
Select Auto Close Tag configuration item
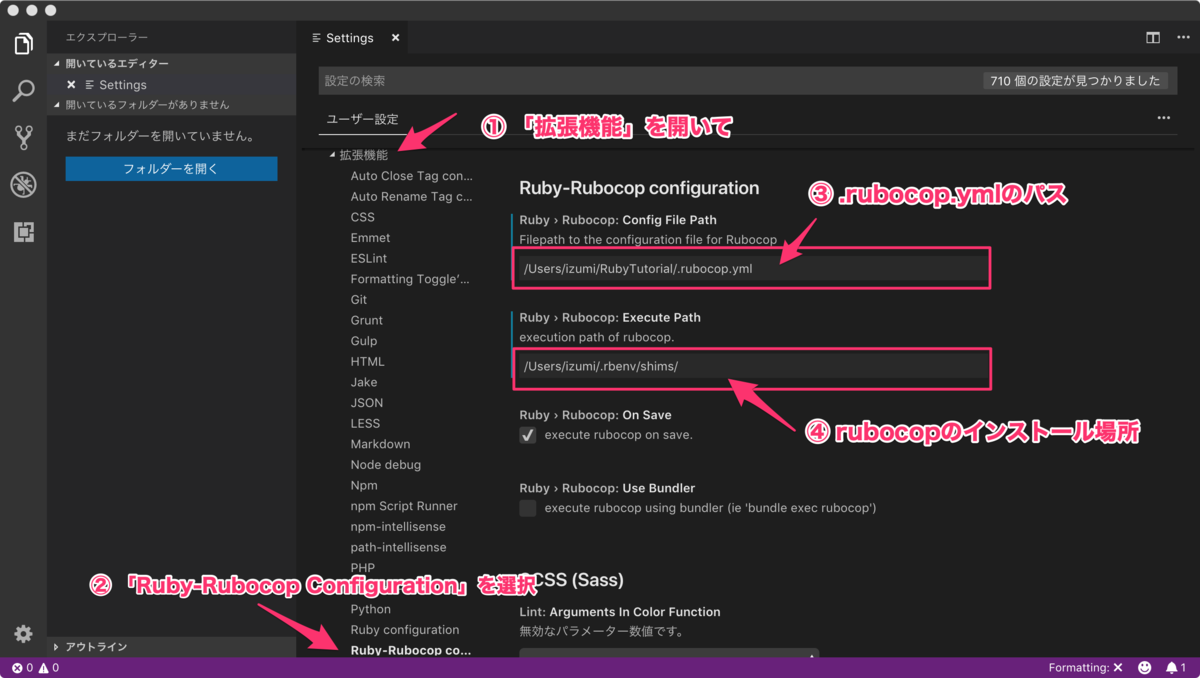pyautogui.click(x=412, y=176)
